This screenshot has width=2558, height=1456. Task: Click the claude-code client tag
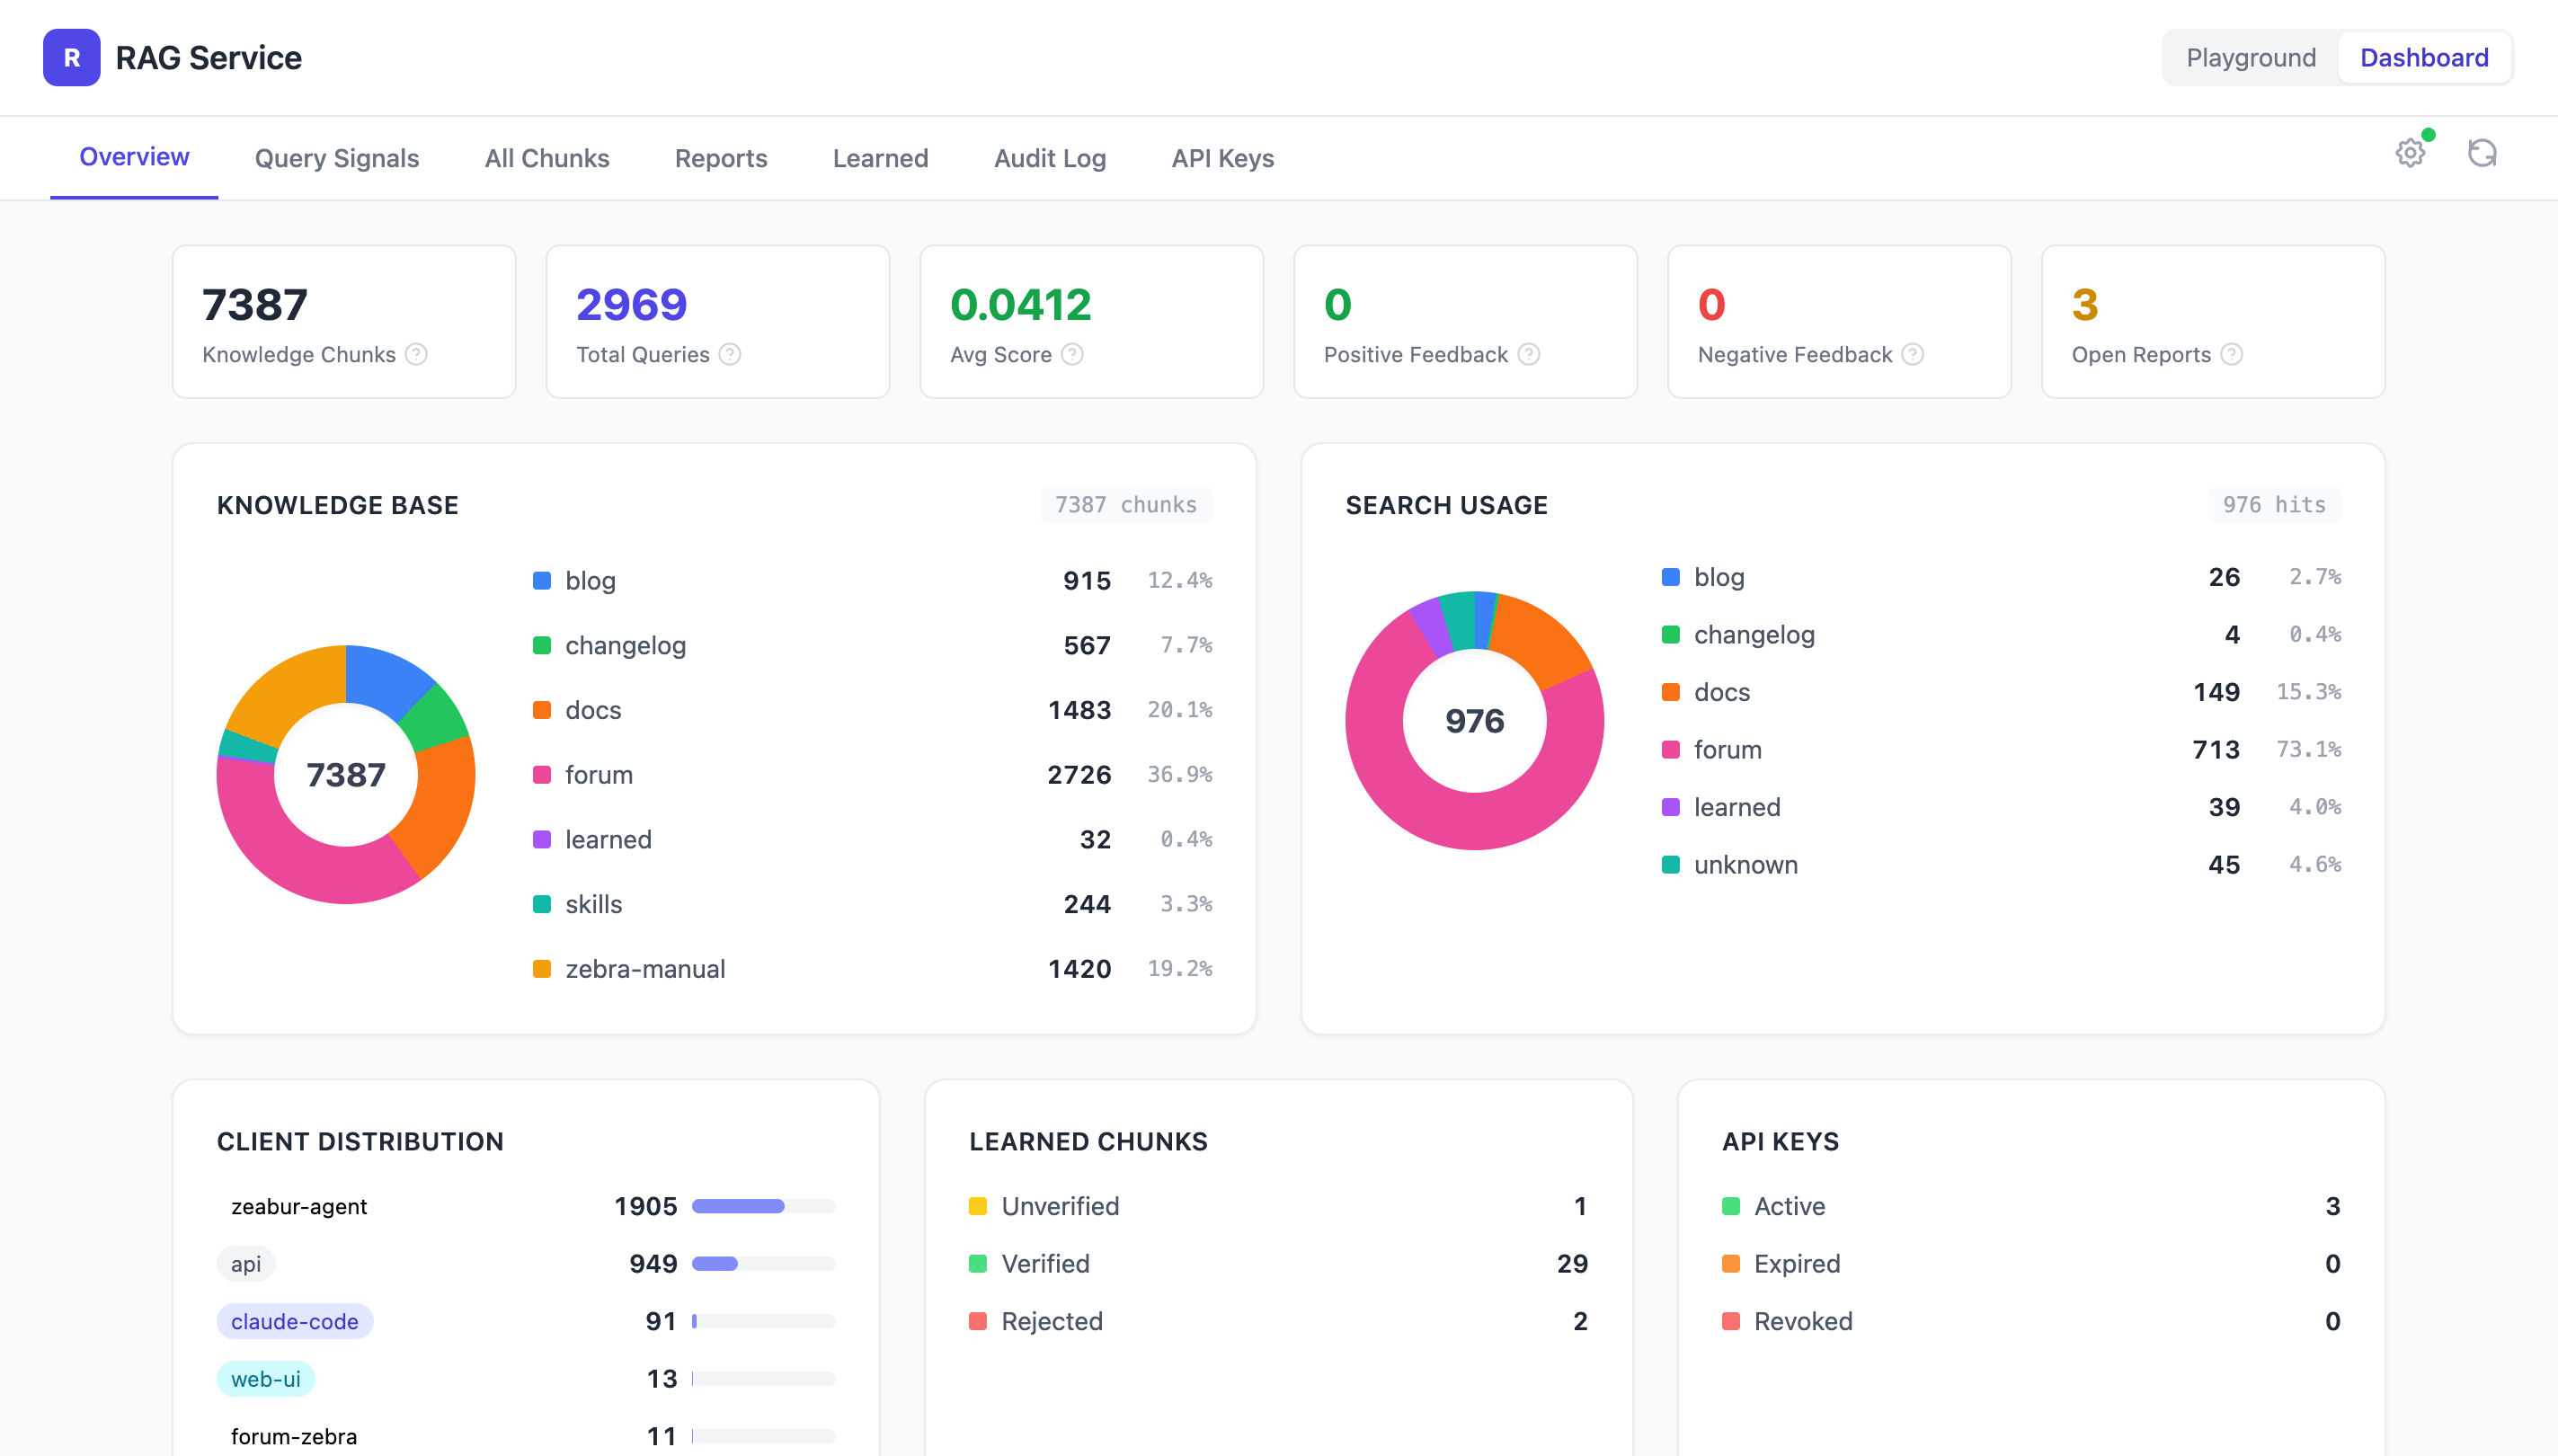point(294,1320)
